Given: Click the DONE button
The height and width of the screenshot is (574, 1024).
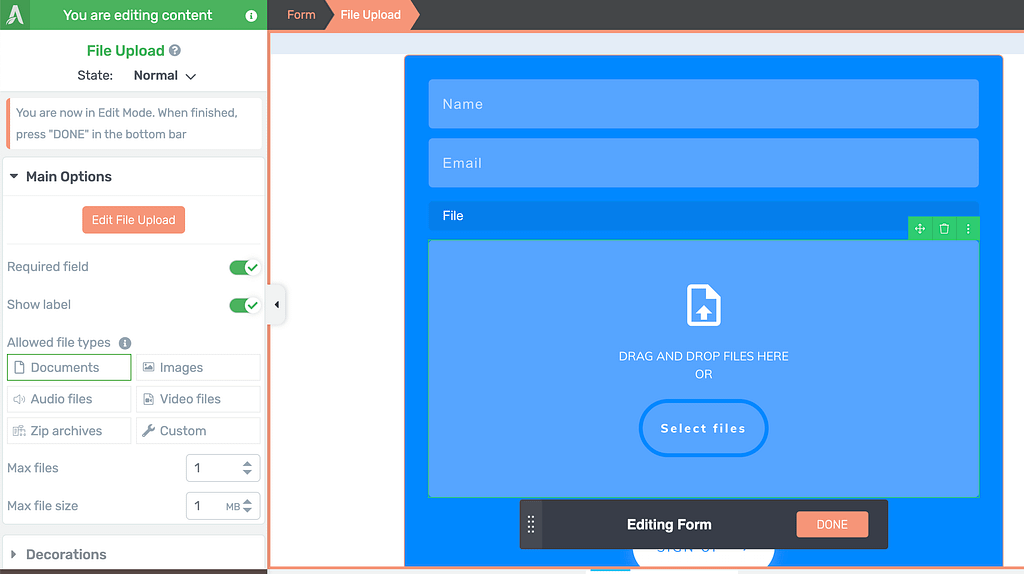Looking at the screenshot, I should (832, 524).
